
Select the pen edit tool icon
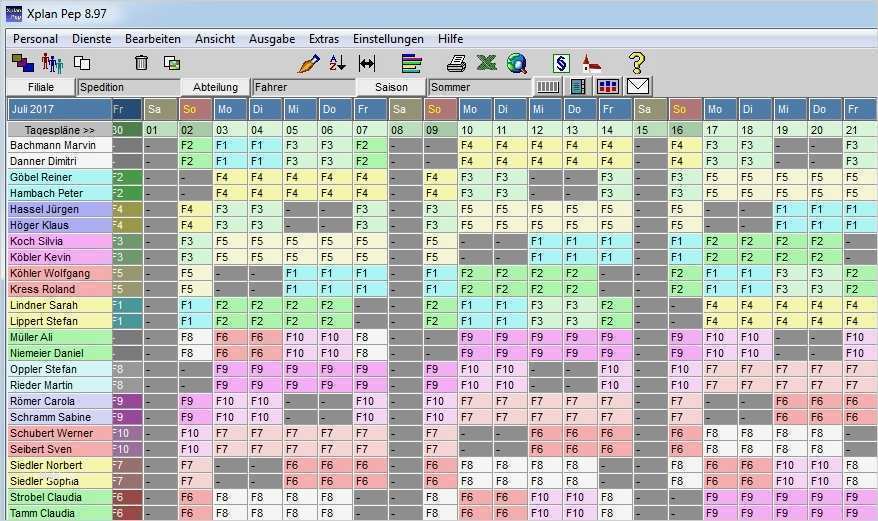click(308, 63)
